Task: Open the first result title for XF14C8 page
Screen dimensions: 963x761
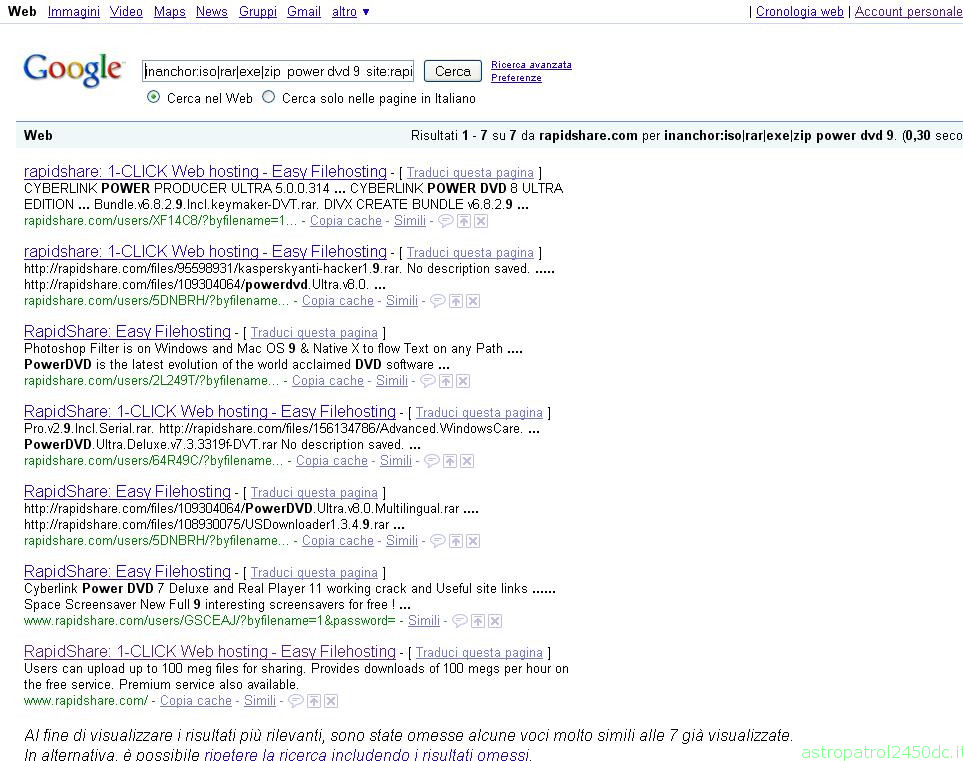Action: (205, 171)
